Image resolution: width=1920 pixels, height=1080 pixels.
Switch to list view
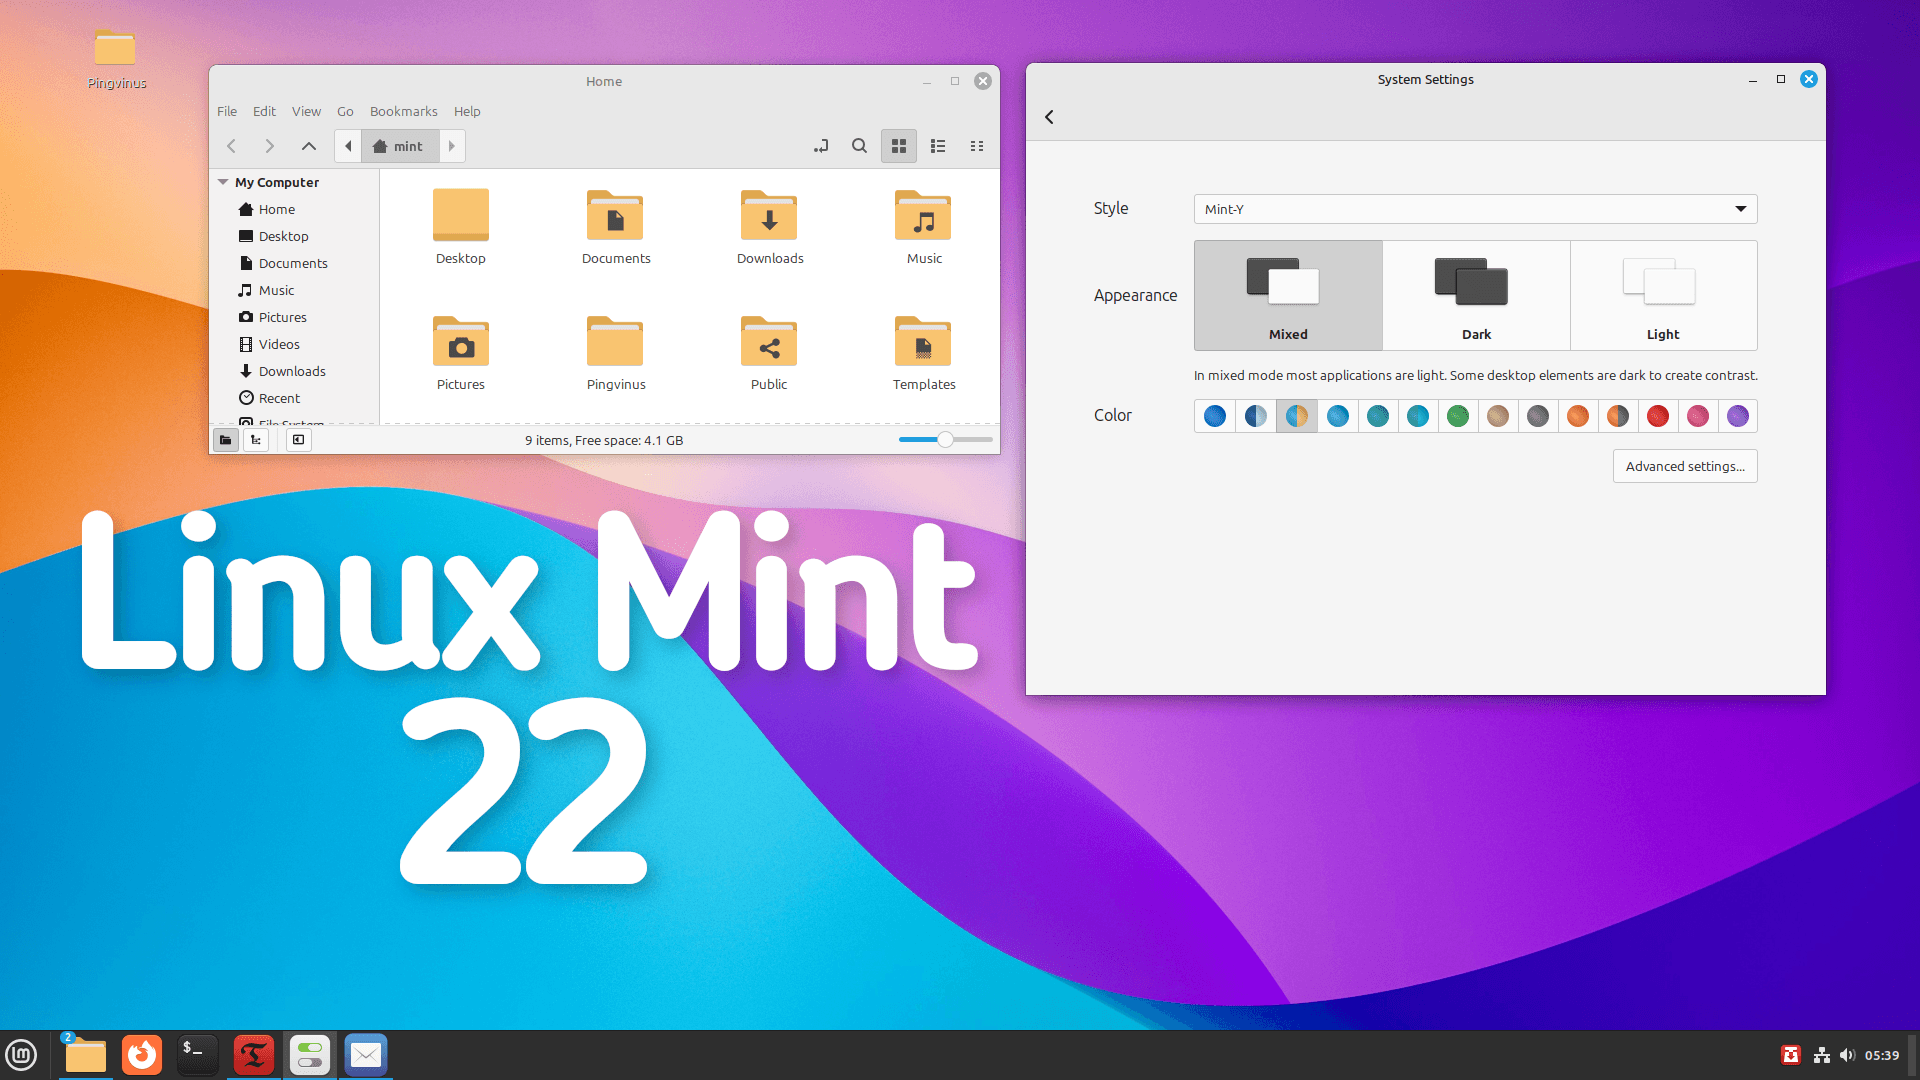click(x=938, y=146)
